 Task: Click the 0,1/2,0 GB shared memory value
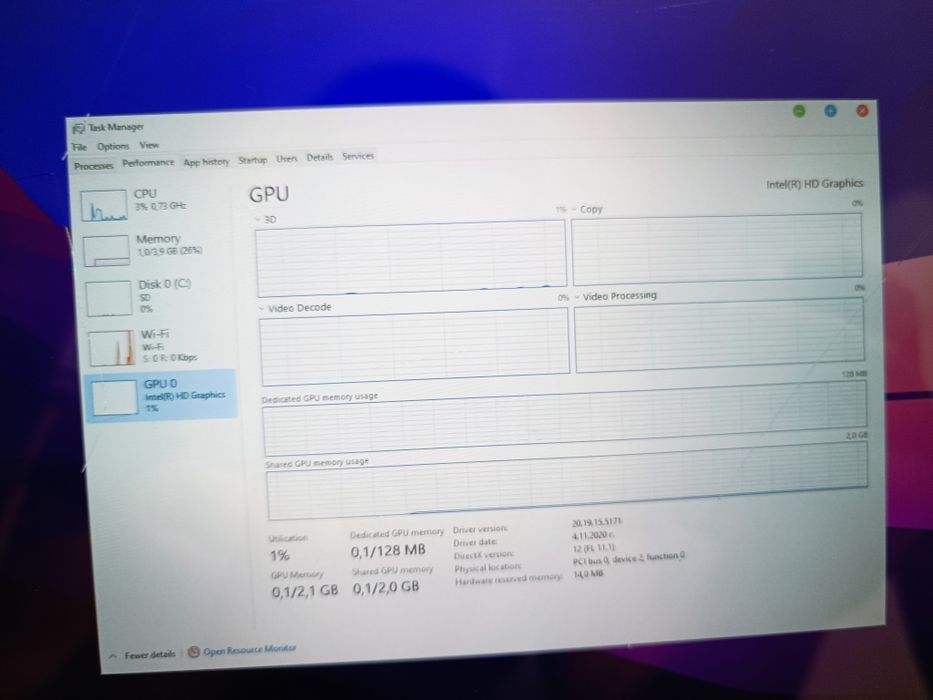(386, 588)
